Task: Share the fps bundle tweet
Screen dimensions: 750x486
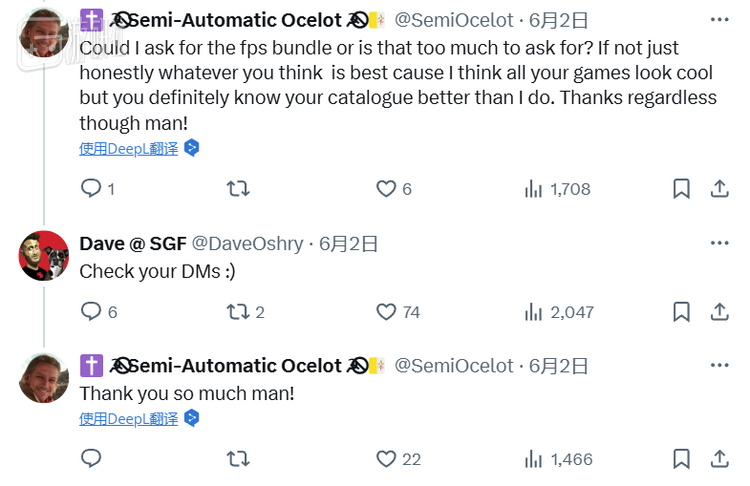Action: 719,188
